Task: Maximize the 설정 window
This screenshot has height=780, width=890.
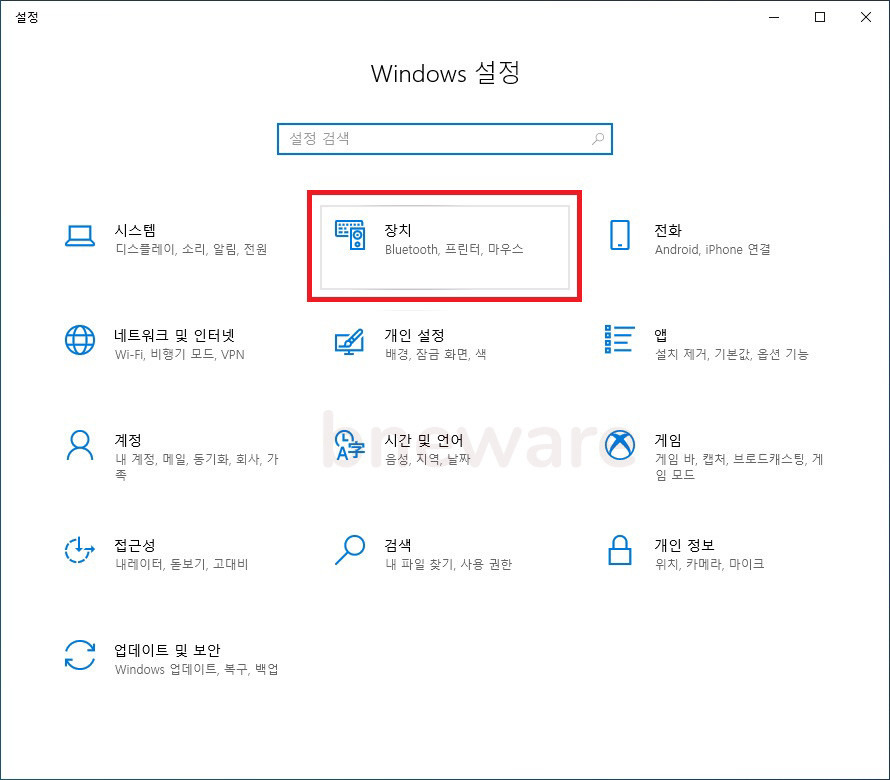Action: pos(820,17)
